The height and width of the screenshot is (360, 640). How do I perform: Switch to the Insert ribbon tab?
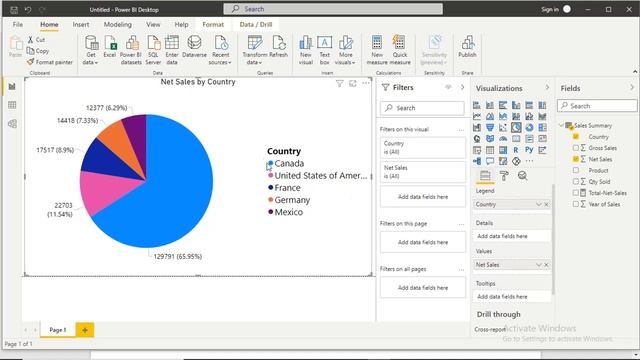[x=81, y=24]
